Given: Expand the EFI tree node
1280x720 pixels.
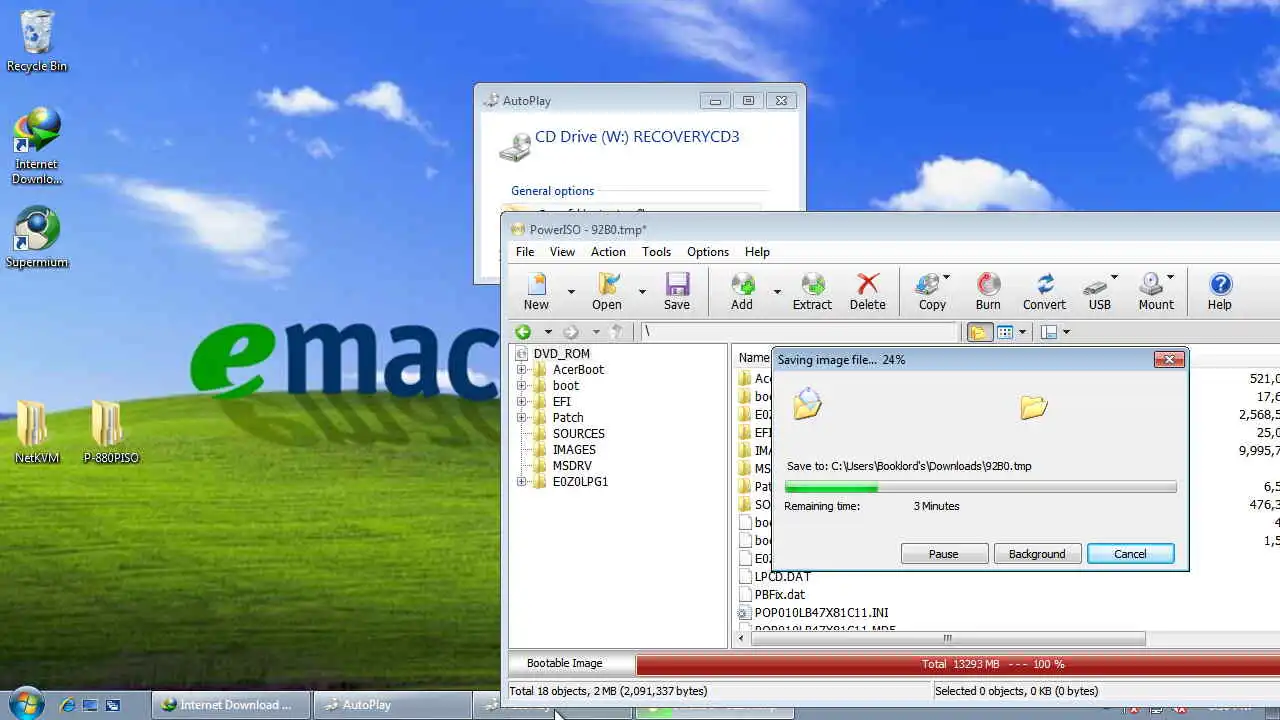Looking at the screenshot, I should point(521,402).
